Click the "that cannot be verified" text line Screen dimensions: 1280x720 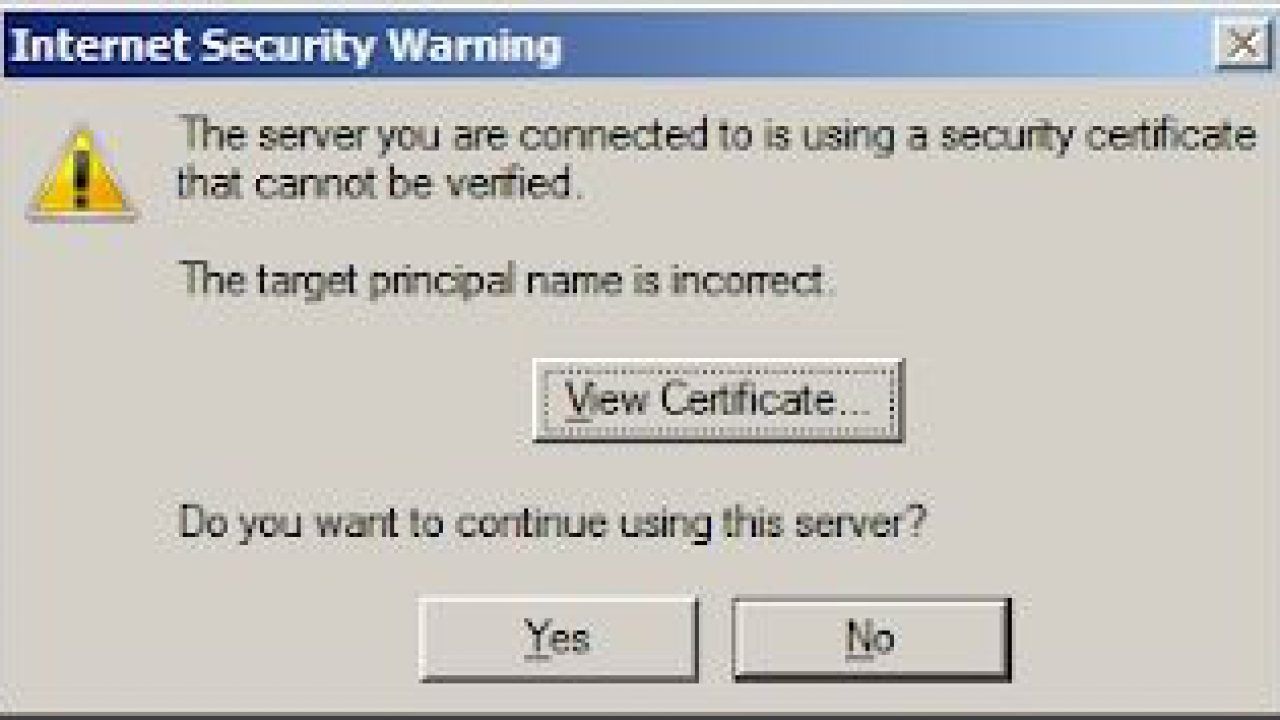coord(380,184)
